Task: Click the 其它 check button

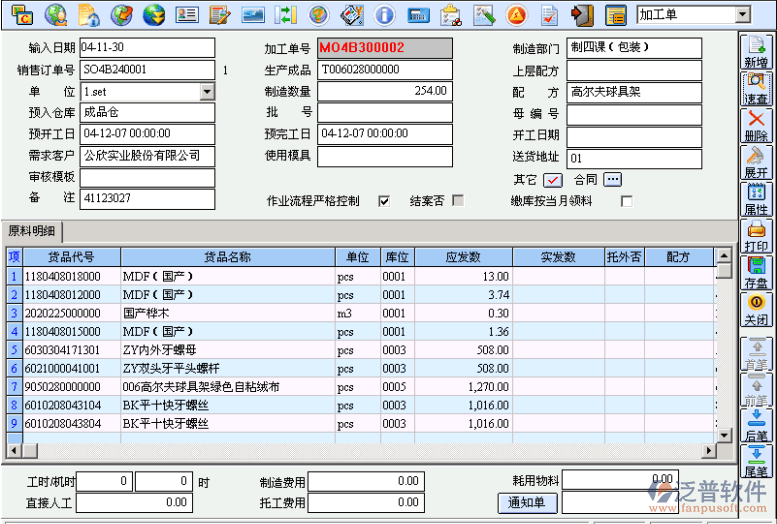Action: click(x=553, y=180)
